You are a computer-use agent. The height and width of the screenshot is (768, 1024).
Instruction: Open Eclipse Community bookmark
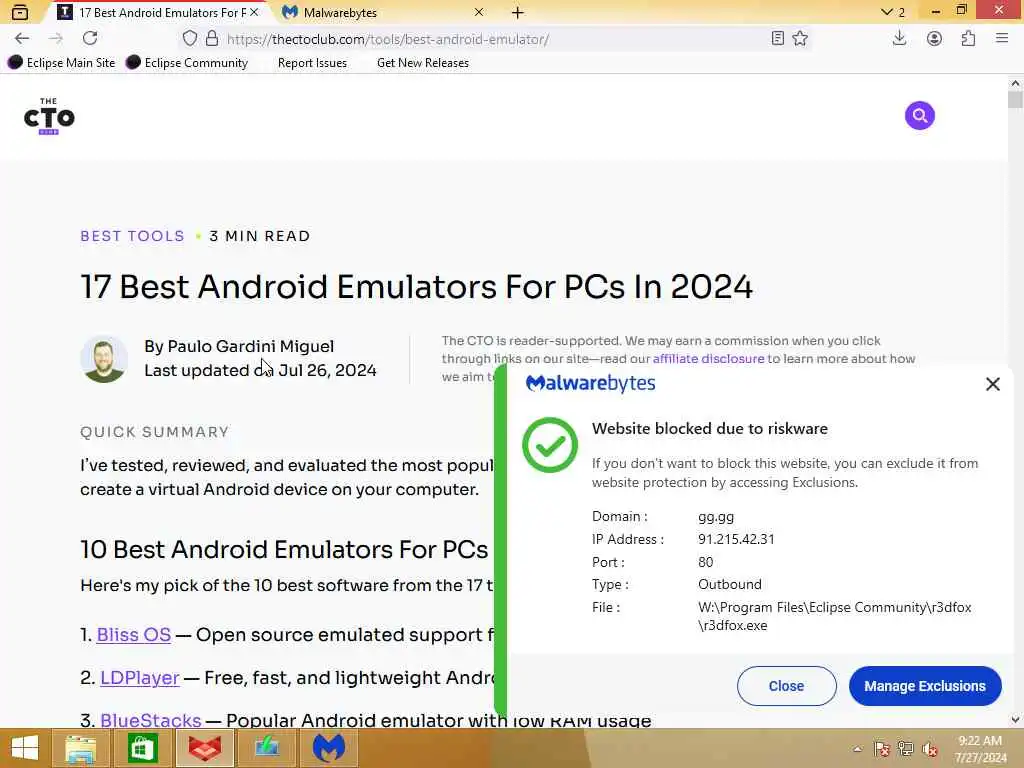pos(187,63)
